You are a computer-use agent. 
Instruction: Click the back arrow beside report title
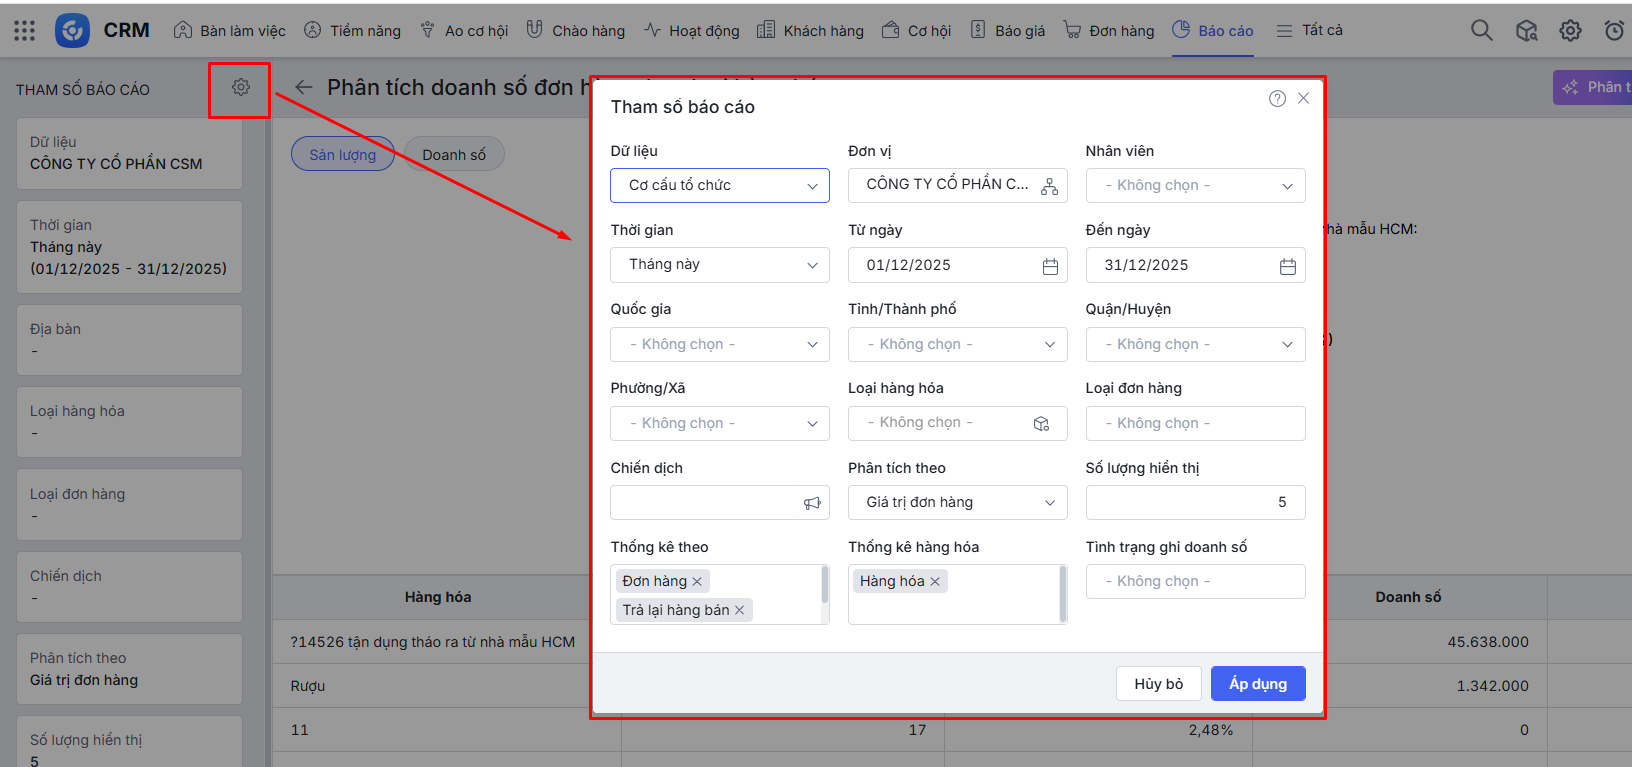click(x=304, y=88)
